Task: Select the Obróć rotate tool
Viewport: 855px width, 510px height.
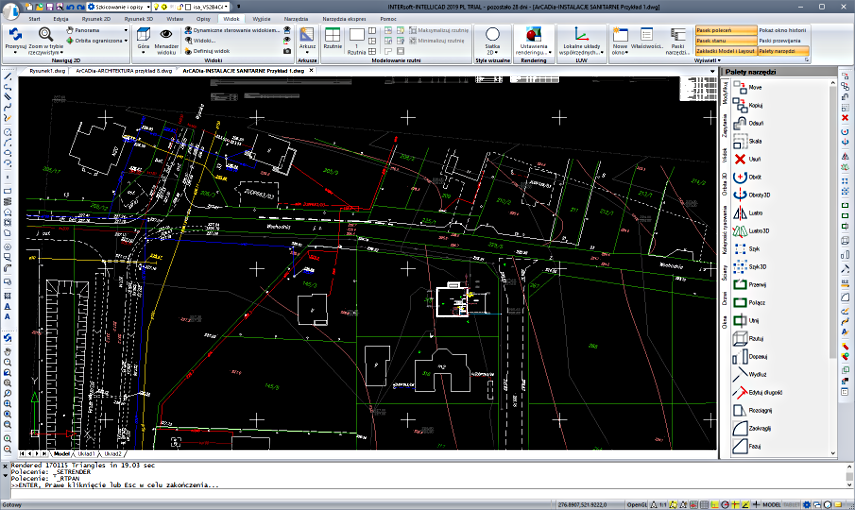Action: coord(747,177)
